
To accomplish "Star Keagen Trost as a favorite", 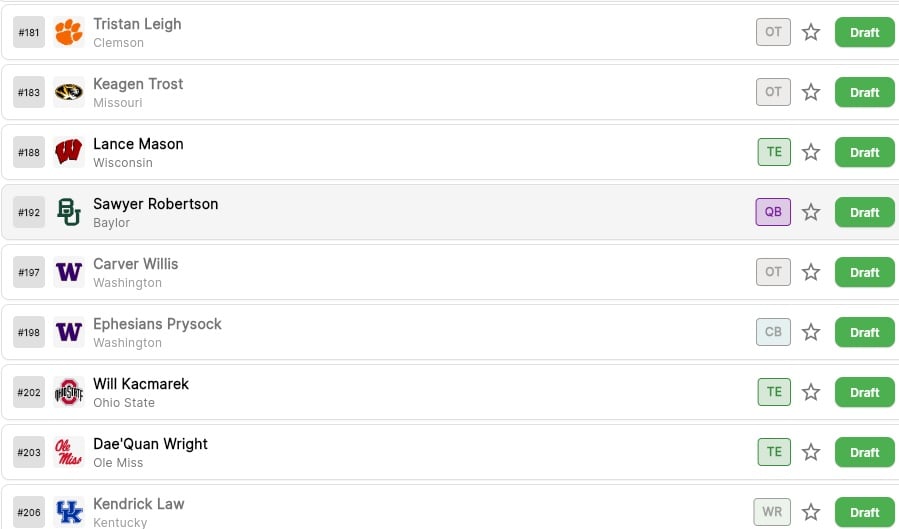I will [811, 92].
